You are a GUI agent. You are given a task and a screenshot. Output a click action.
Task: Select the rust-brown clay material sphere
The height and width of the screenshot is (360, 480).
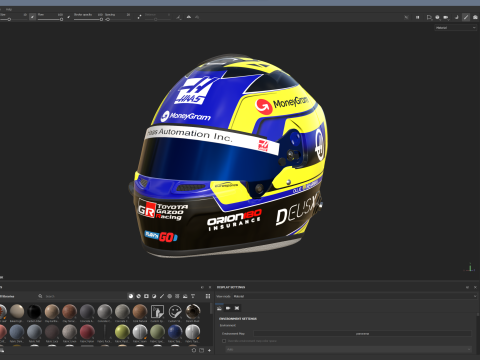(x=69, y=312)
